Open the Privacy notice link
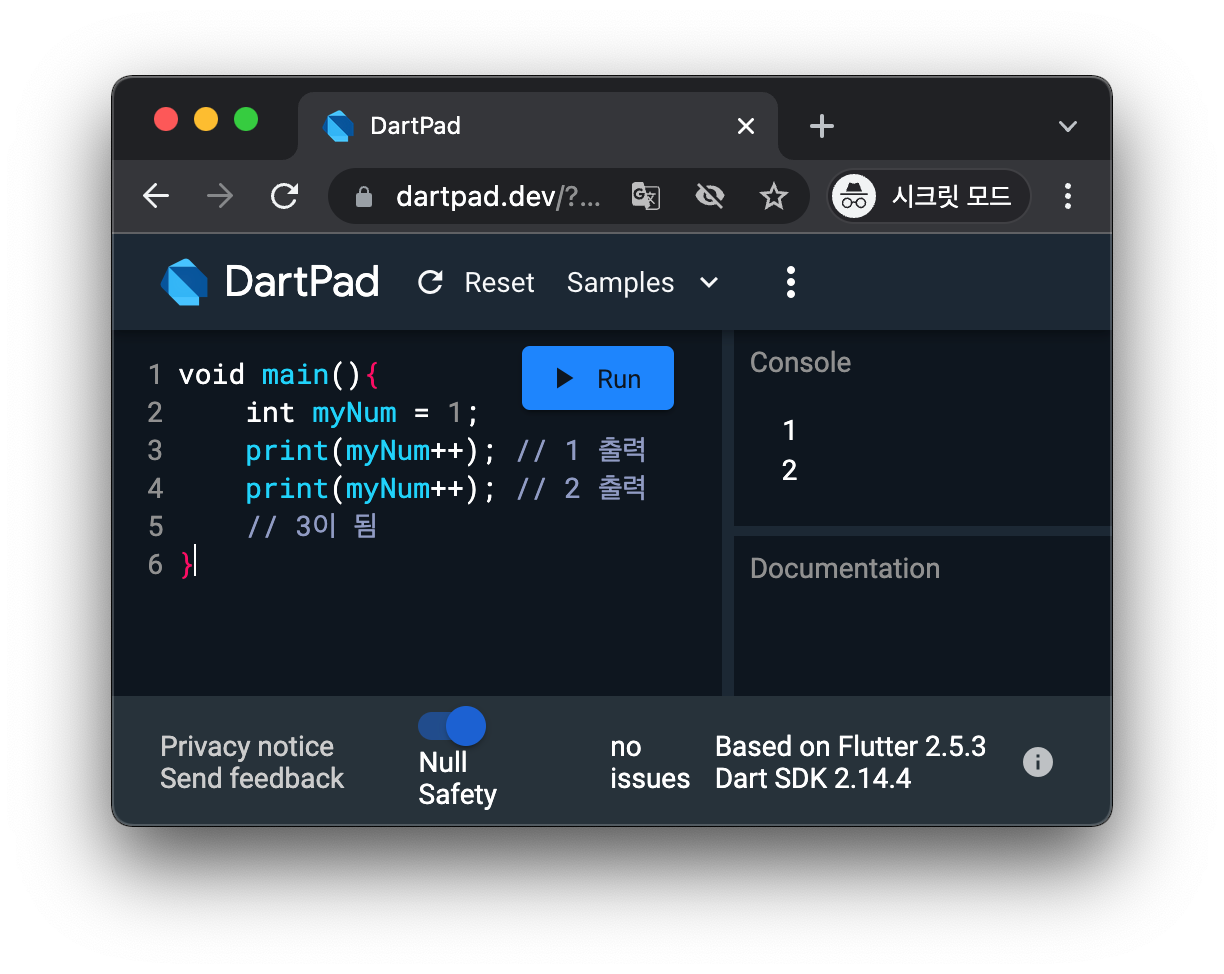This screenshot has width=1224, height=974. (x=247, y=747)
